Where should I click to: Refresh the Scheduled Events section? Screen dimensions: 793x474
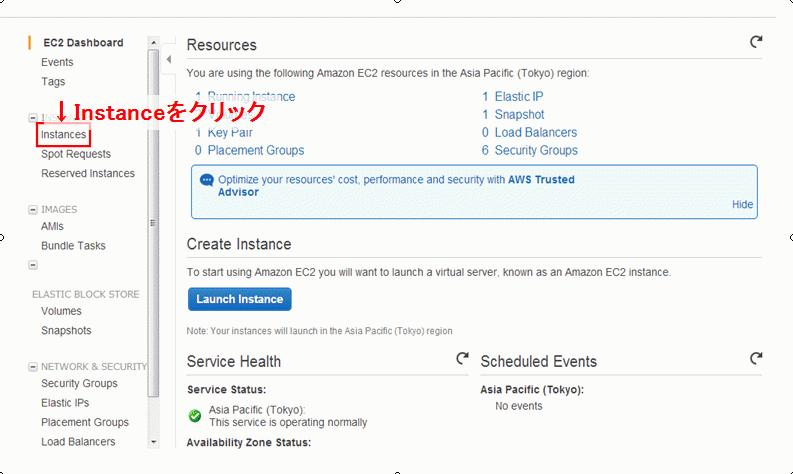tap(756, 359)
